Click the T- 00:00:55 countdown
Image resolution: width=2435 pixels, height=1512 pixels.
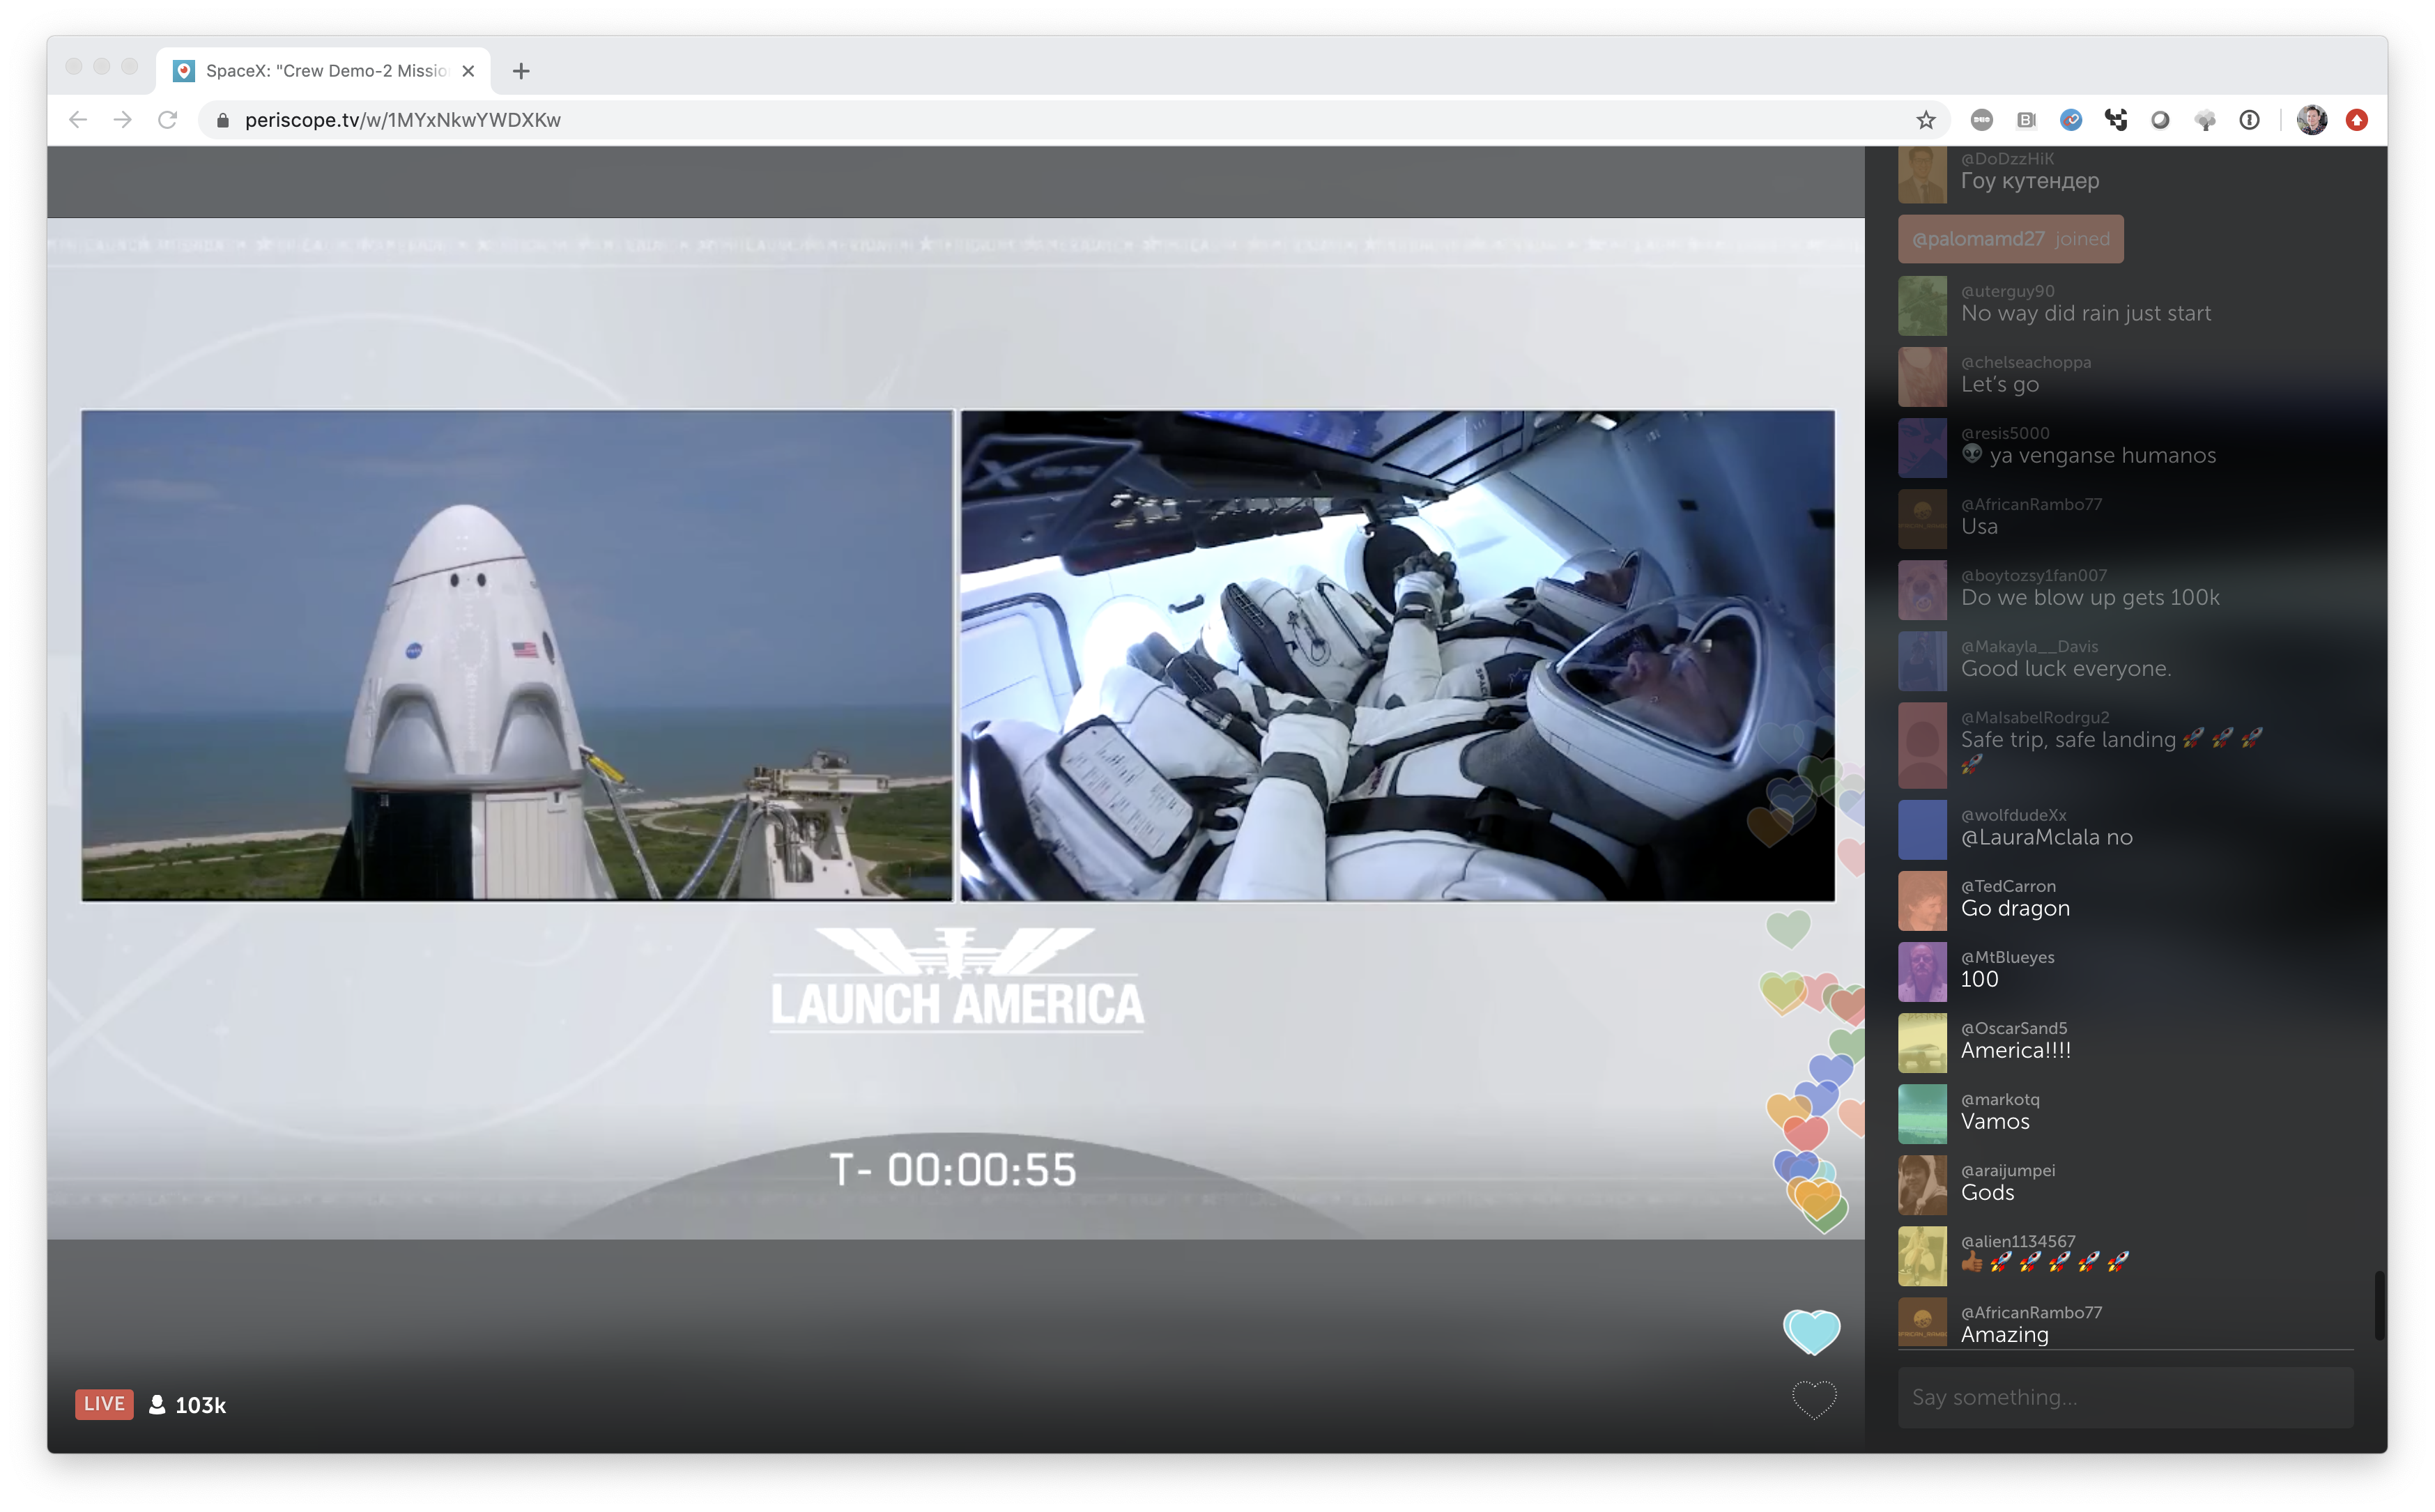(x=952, y=1170)
